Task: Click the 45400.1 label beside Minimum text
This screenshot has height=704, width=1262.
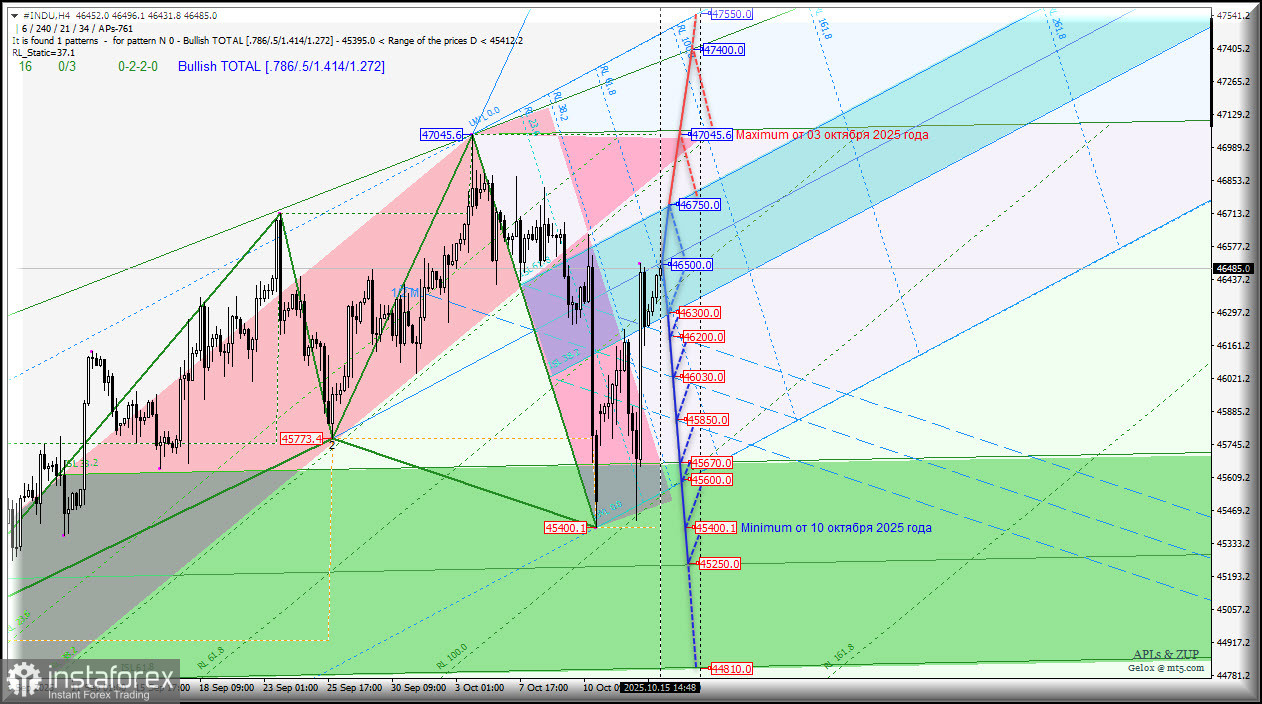Action: 716,527
